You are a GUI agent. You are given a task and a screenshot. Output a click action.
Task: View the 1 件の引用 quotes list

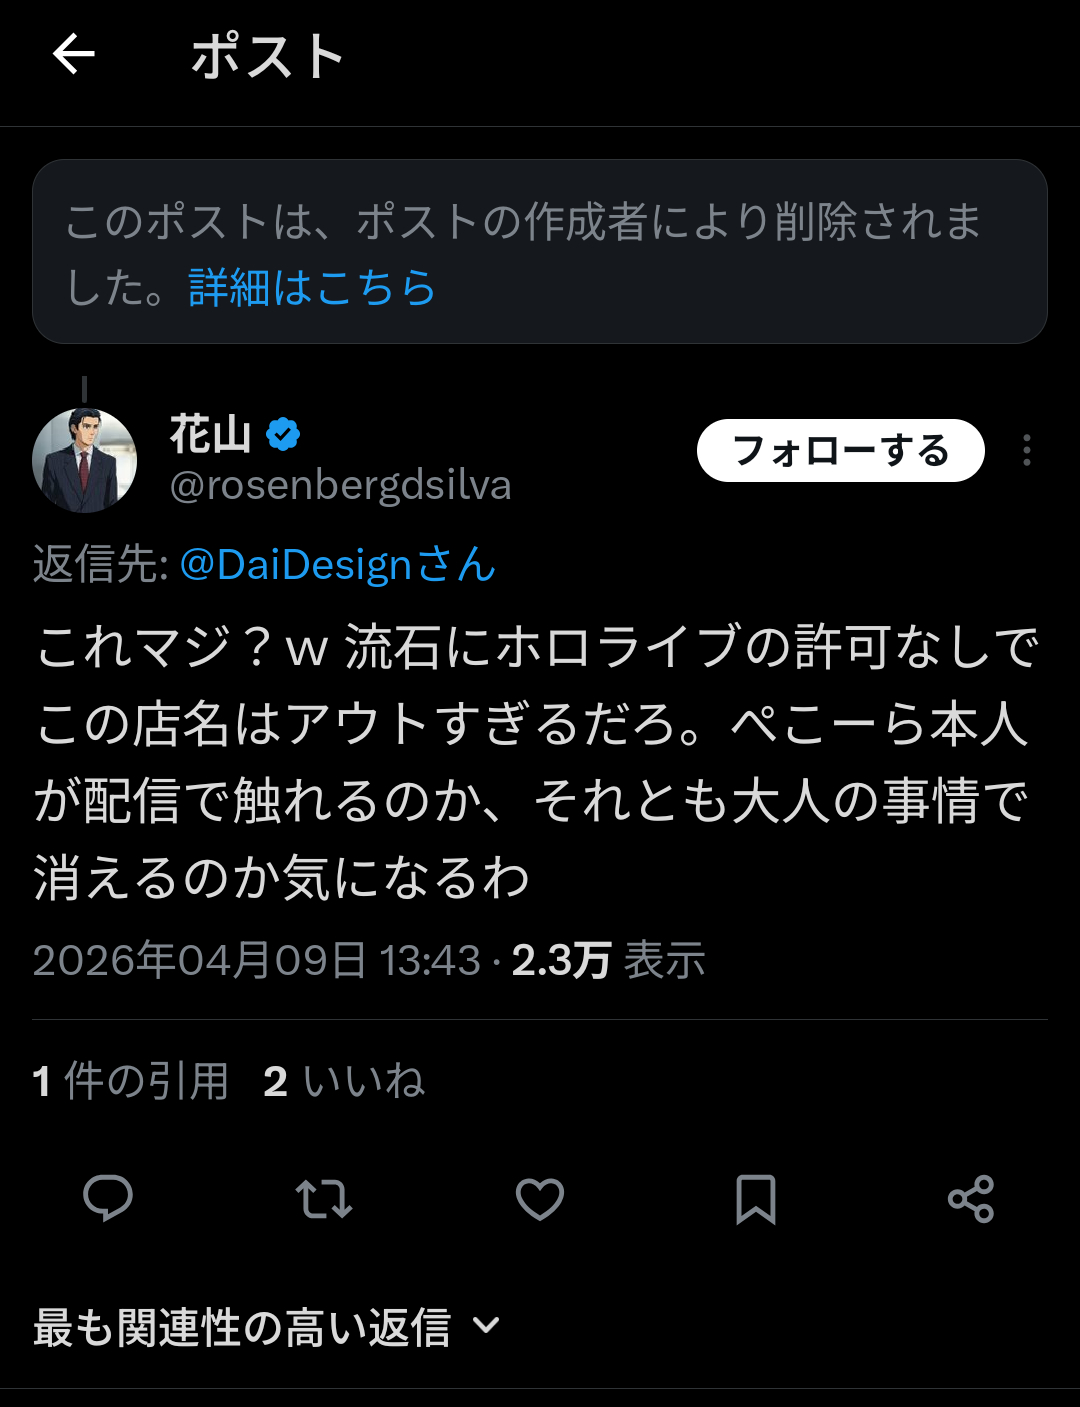[131, 1081]
